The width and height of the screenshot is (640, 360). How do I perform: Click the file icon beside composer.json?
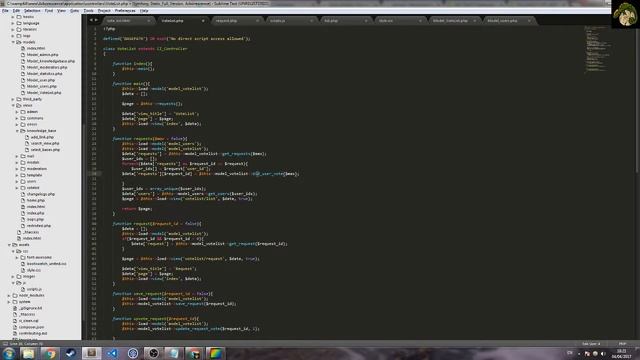15,327
